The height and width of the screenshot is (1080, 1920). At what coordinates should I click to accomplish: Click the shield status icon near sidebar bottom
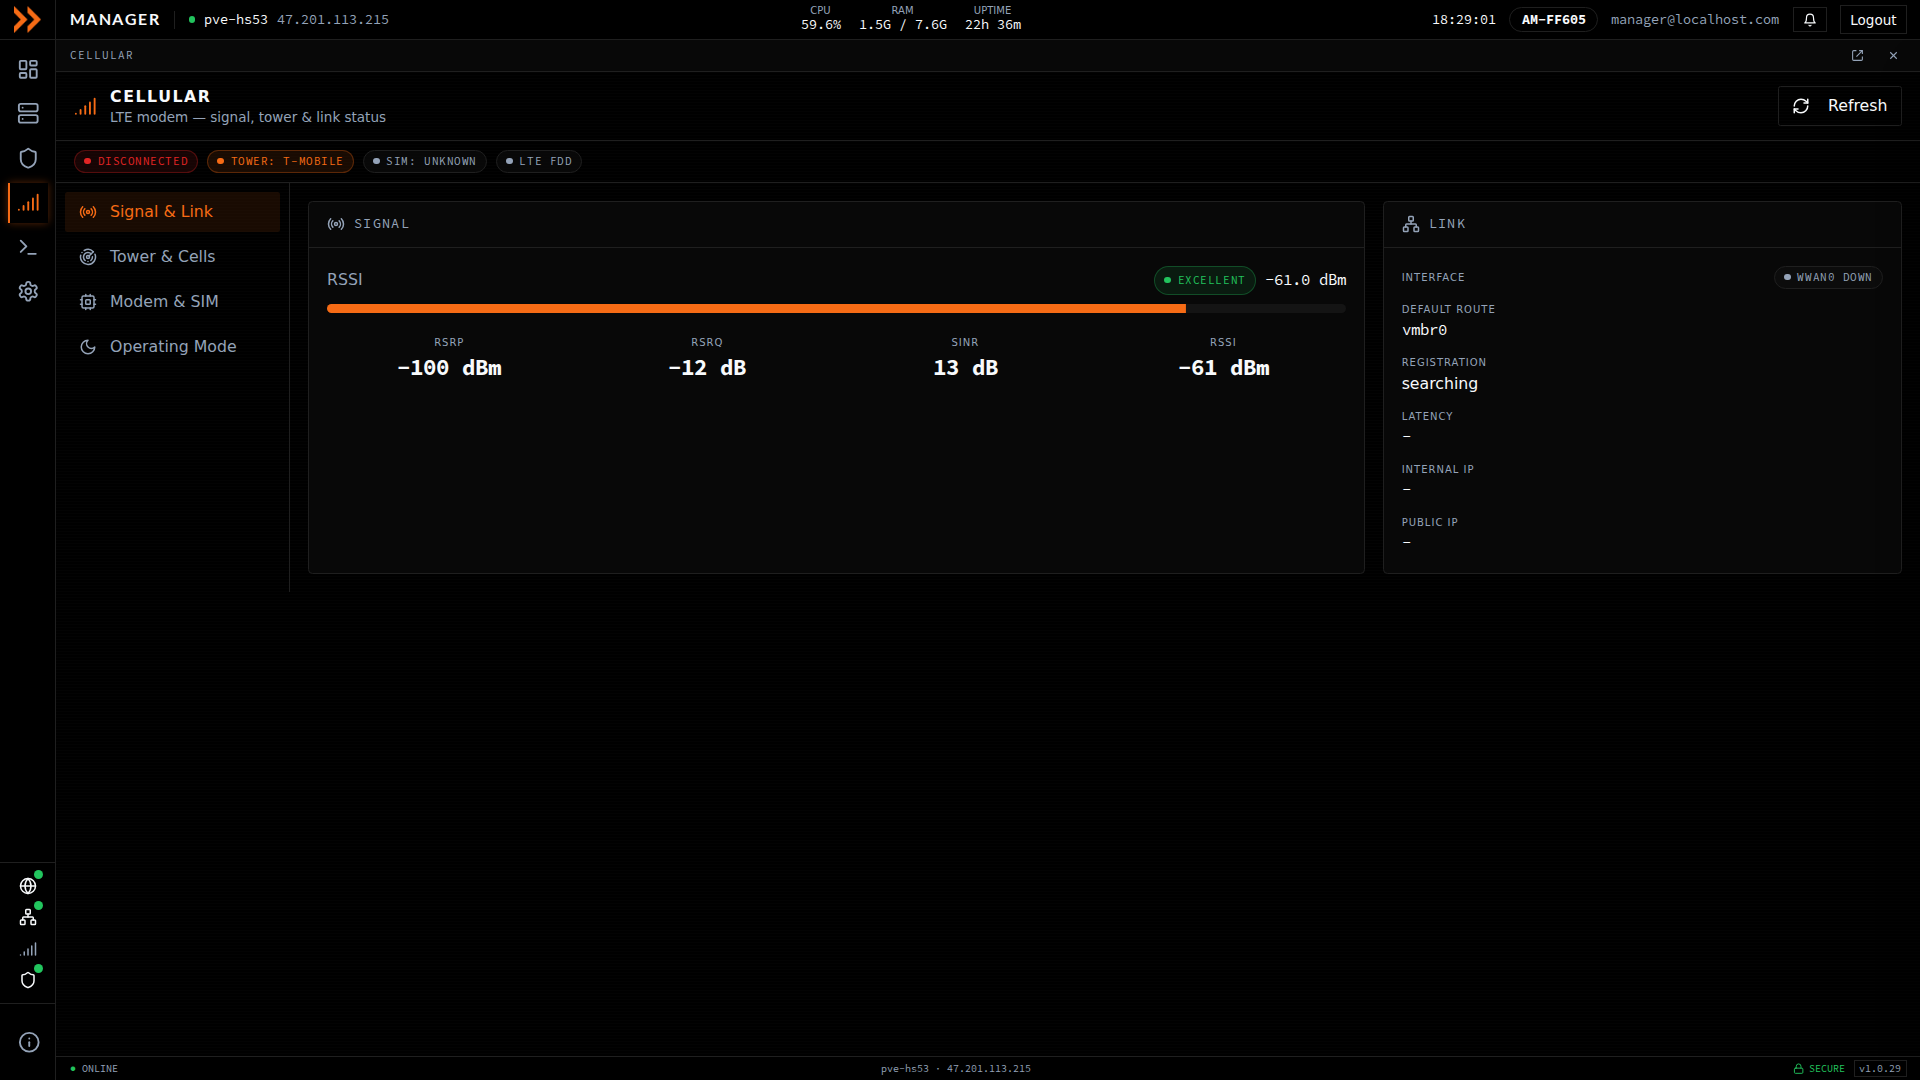[x=28, y=980]
